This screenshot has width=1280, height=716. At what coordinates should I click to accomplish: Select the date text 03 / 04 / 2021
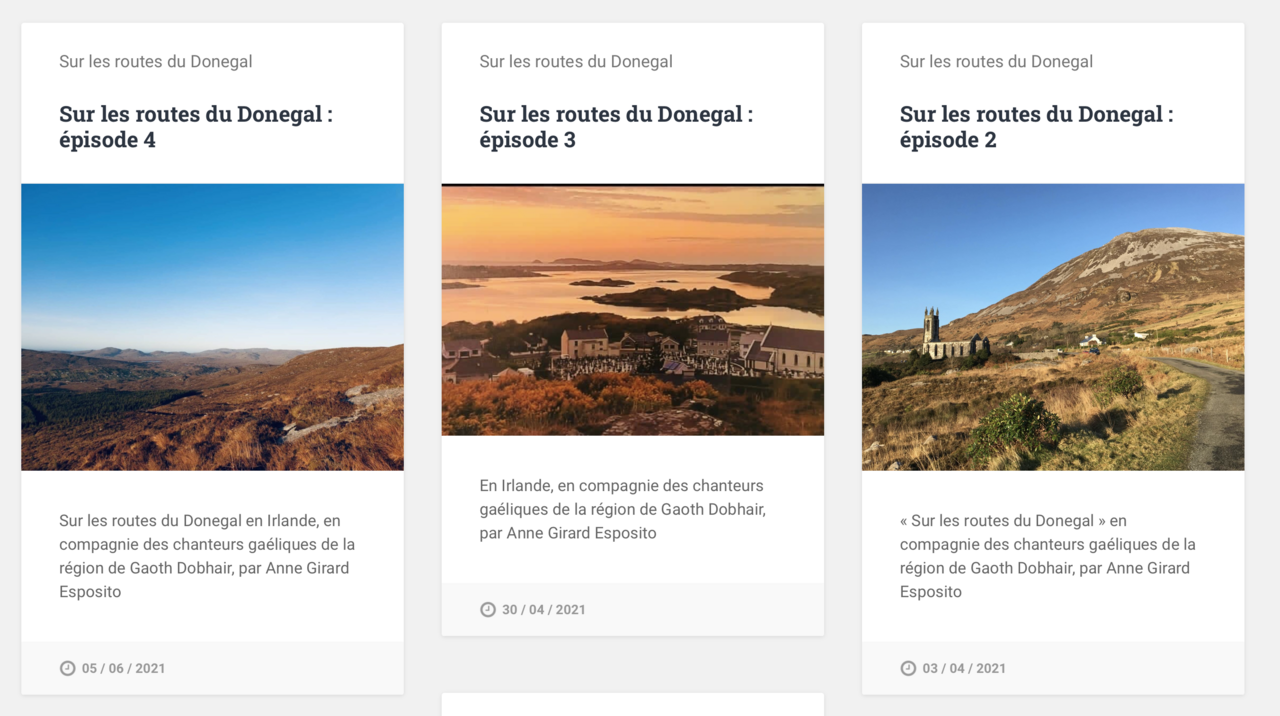pyautogui.click(x=964, y=668)
